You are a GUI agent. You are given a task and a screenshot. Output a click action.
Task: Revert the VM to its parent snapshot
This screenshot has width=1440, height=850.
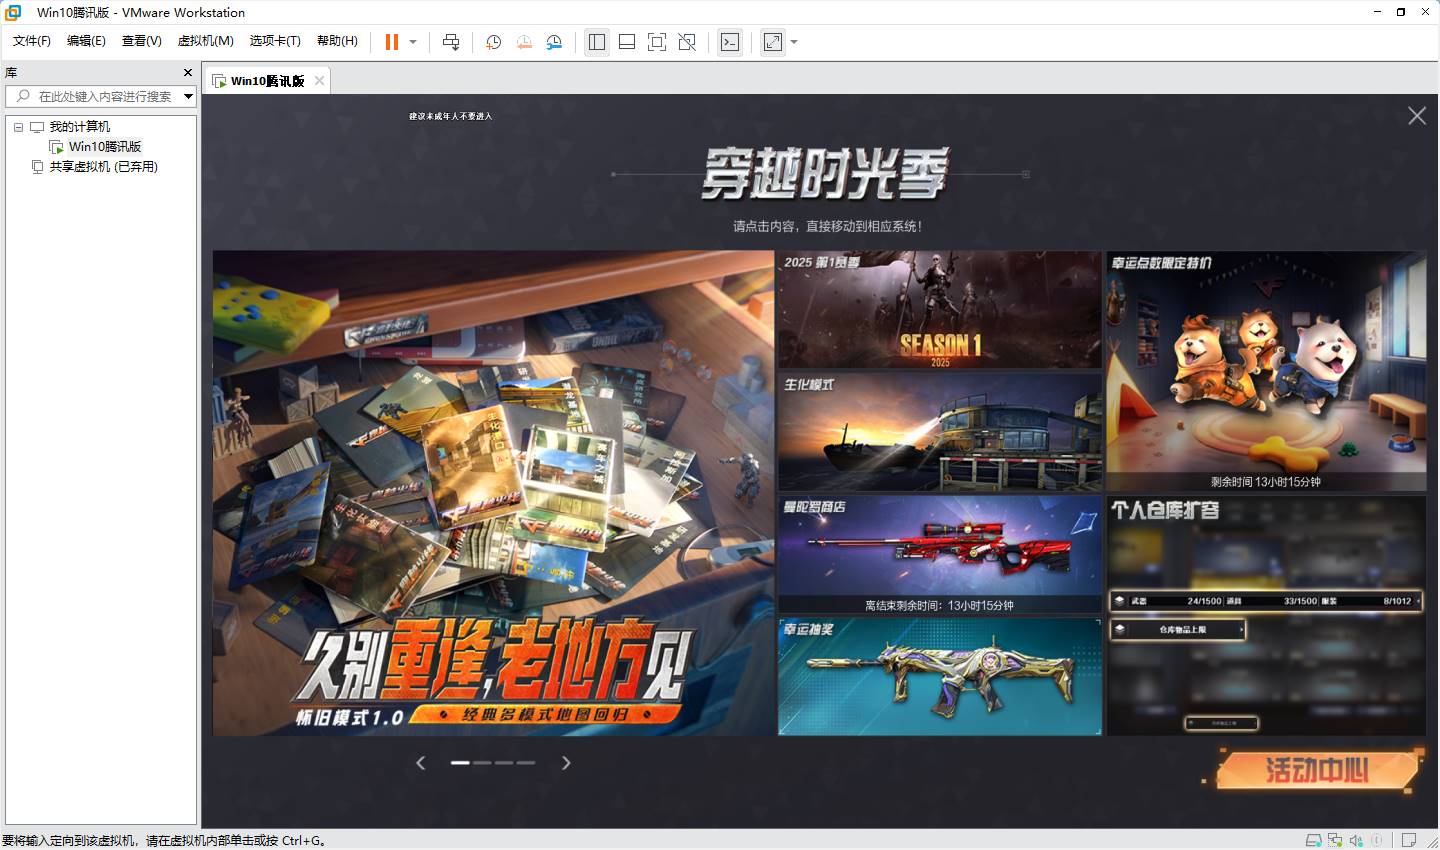click(x=524, y=42)
